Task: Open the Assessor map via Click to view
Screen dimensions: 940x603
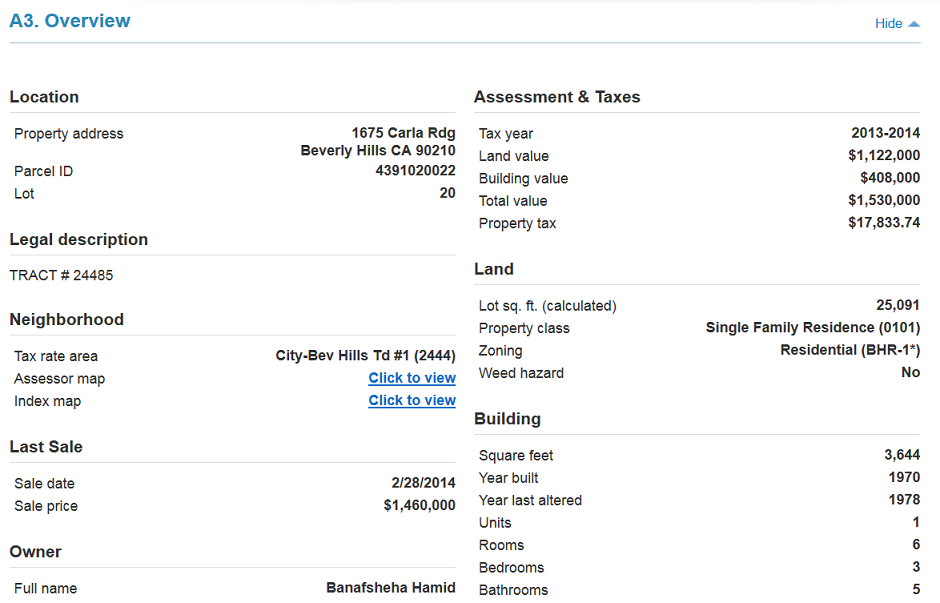Action: pos(411,378)
